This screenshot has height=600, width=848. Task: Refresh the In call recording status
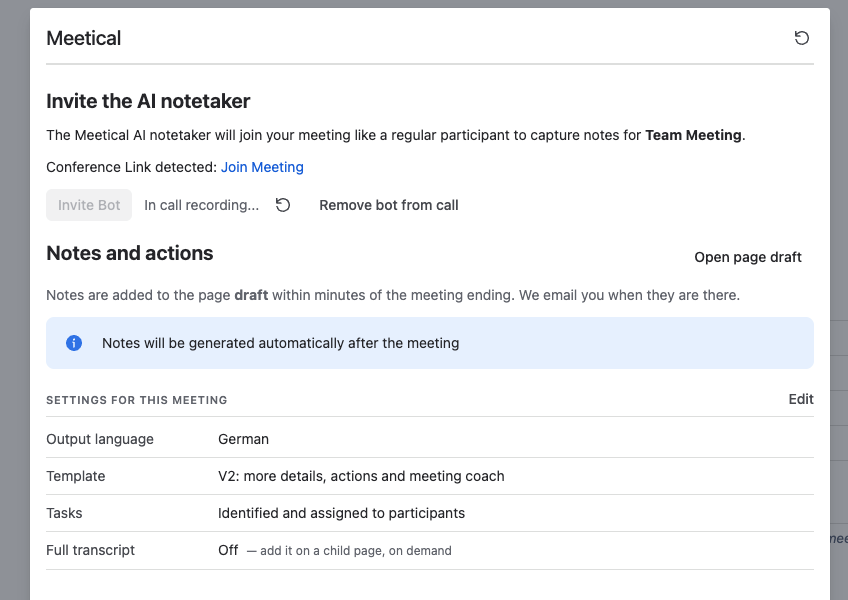point(283,205)
